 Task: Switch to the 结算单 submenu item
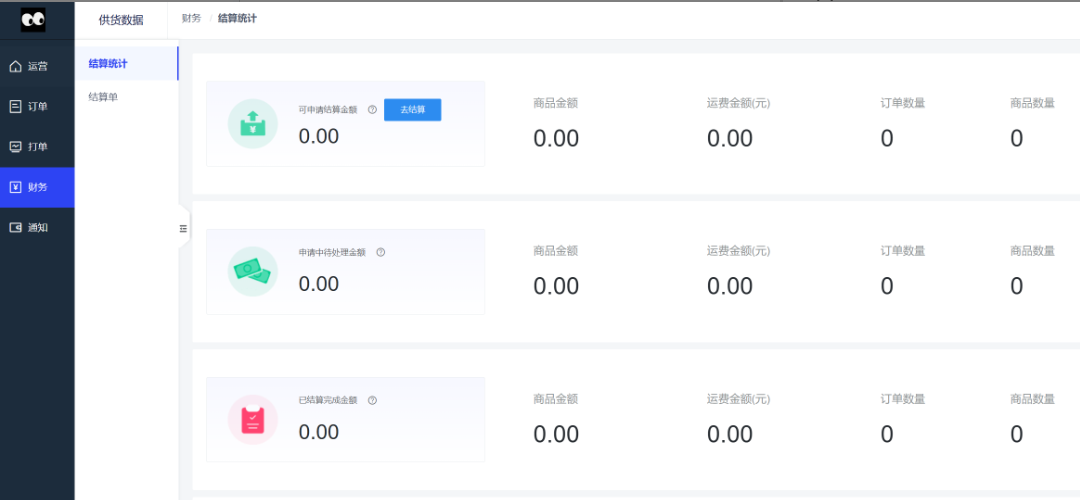click(103, 97)
